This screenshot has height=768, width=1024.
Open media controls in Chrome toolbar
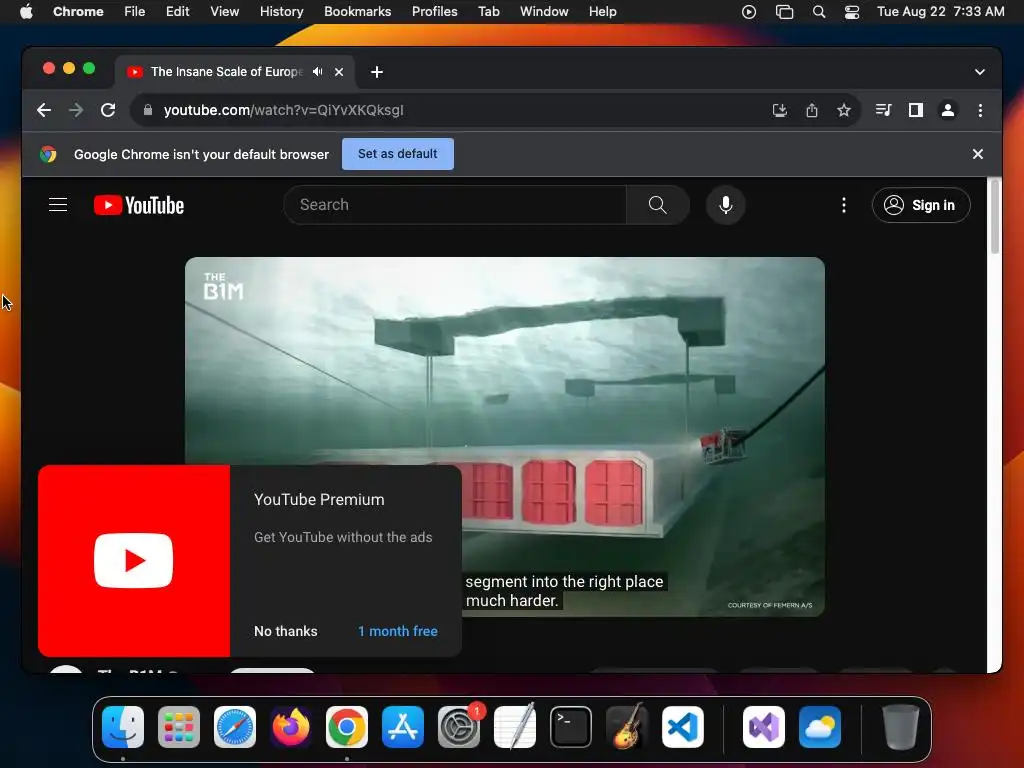(884, 110)
